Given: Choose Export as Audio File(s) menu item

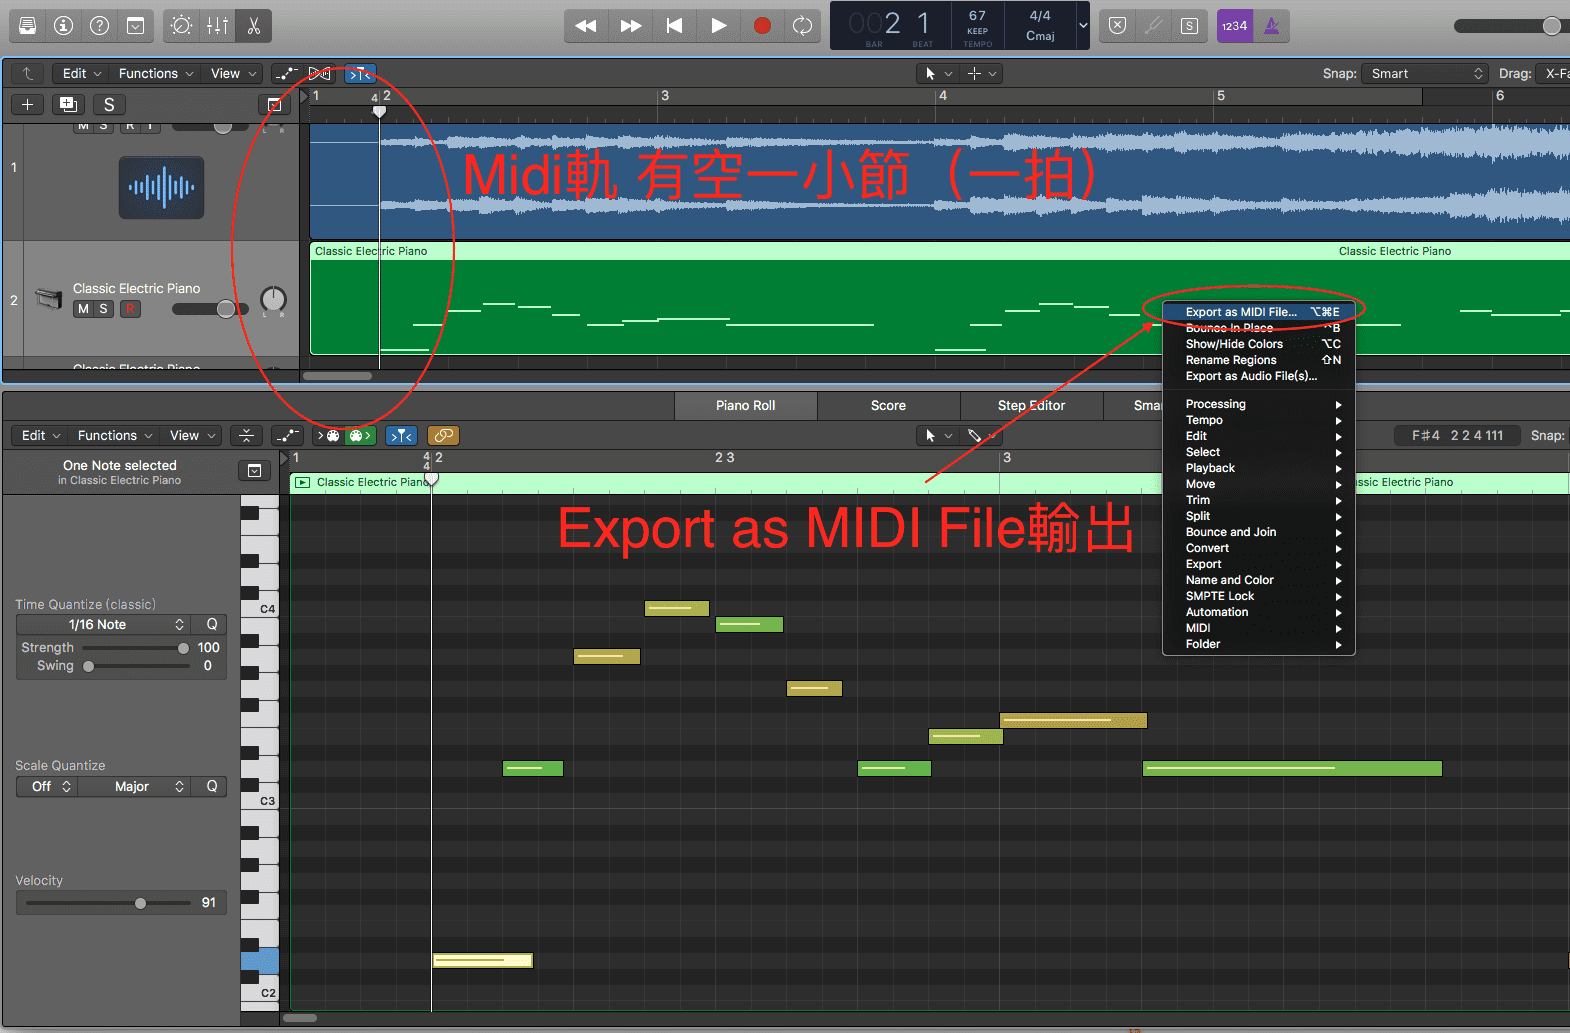Looking at the screenshot, I should point(1259,376).
